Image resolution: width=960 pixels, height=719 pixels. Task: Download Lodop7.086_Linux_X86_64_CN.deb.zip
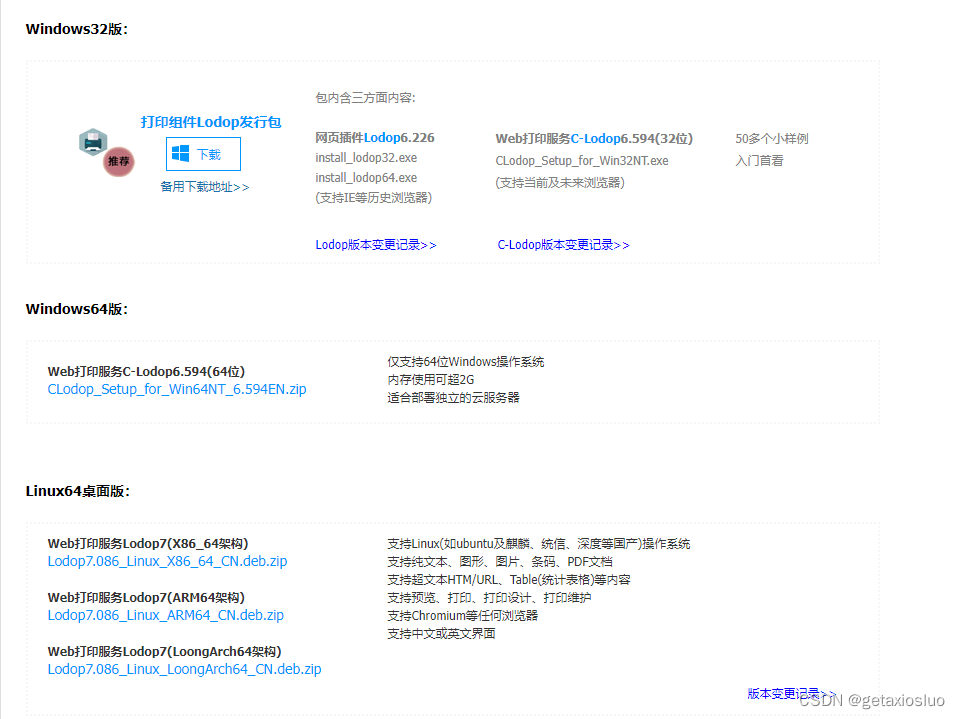[x=166, y=561]
